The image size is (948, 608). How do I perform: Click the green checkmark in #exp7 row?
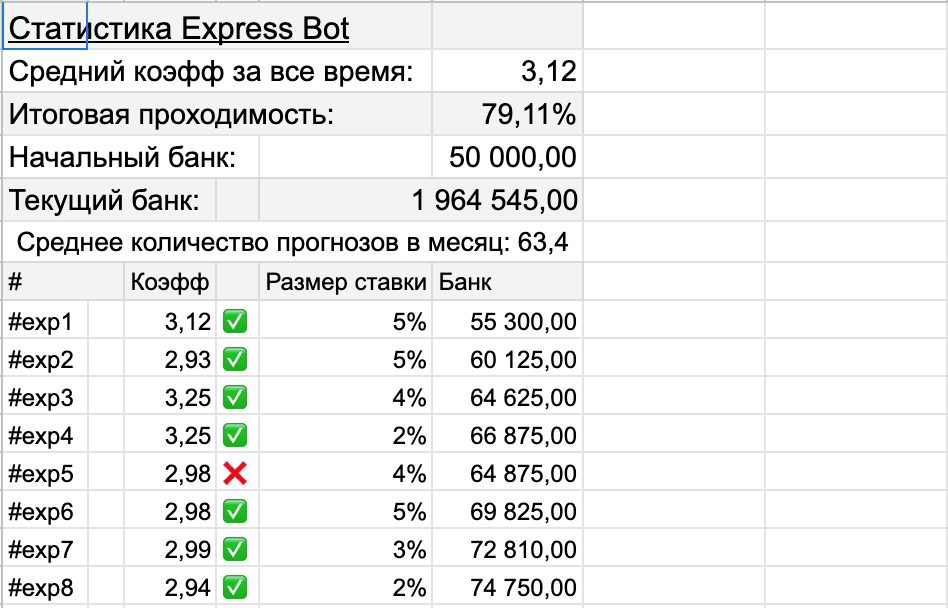(237, 550)
